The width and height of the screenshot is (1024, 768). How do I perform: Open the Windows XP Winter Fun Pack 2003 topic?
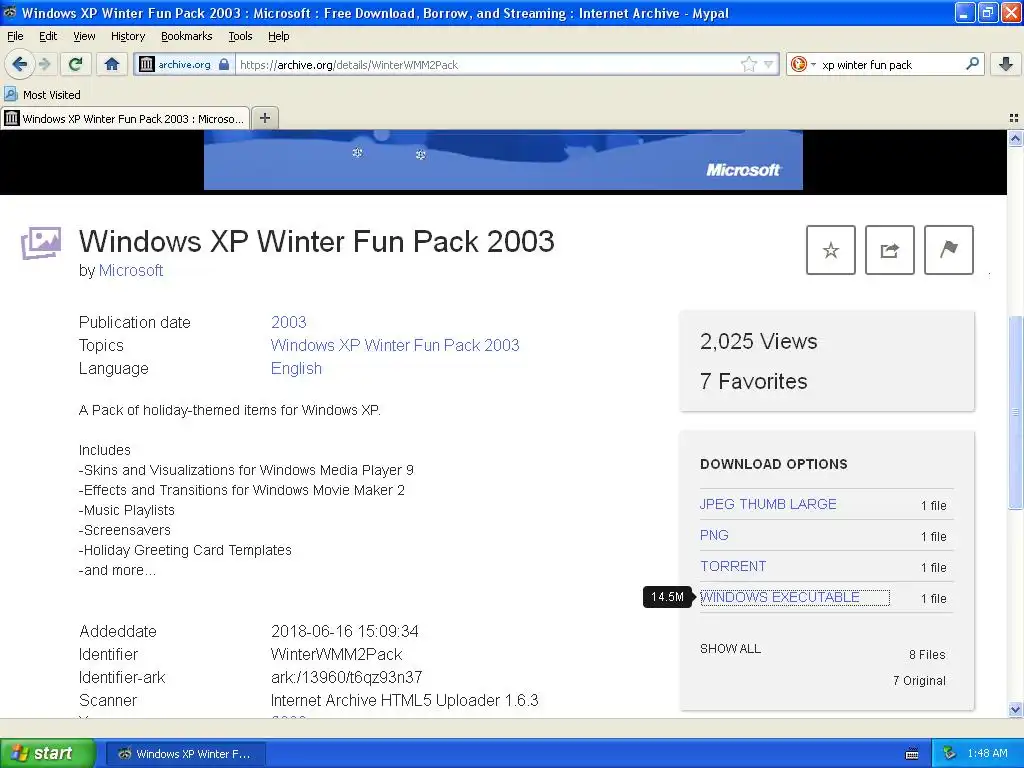[x=395, y=345]
